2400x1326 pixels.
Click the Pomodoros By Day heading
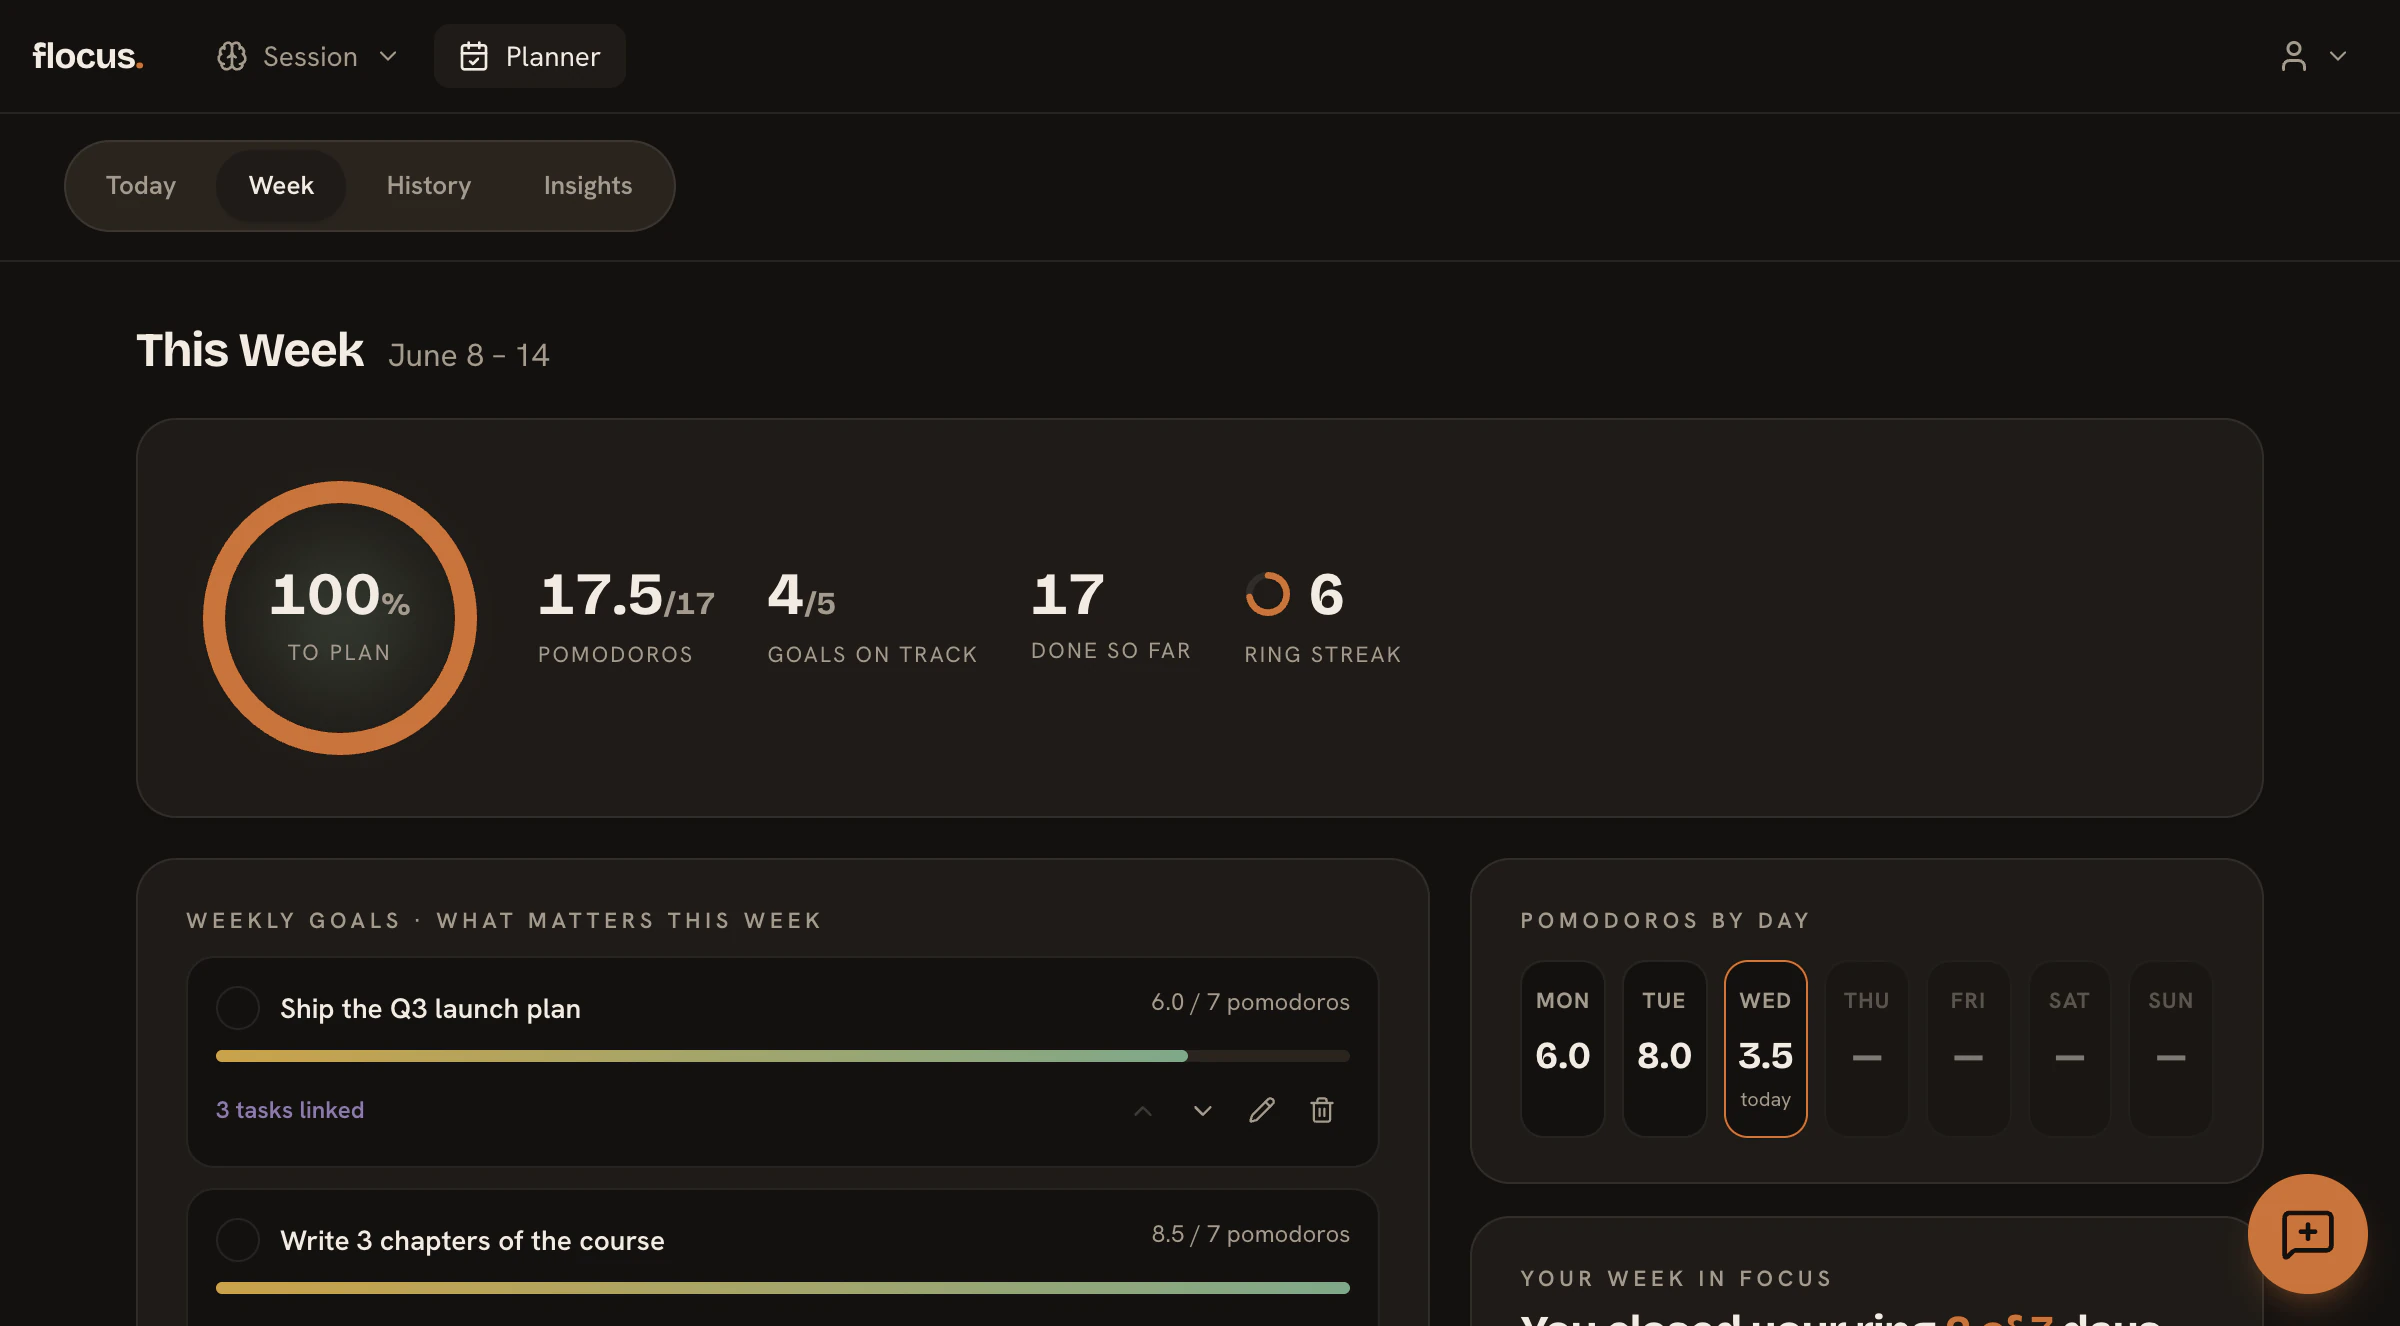pyautogui.click(x=1665, y=920)
